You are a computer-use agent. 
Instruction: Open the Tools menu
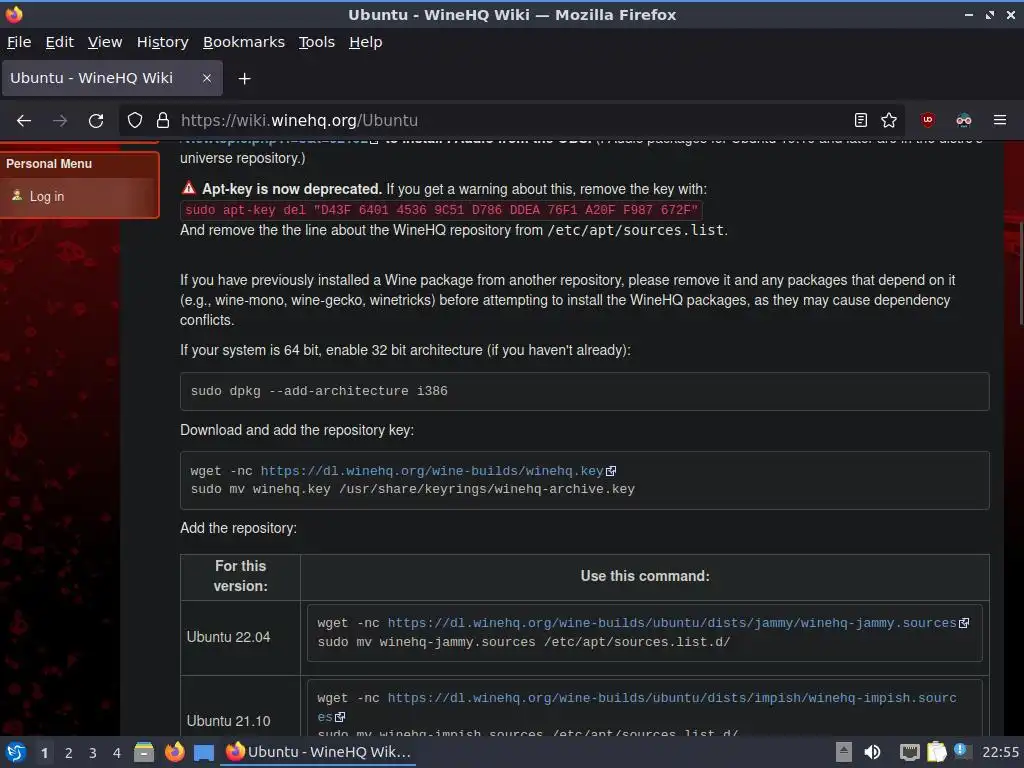click(317, 42)
